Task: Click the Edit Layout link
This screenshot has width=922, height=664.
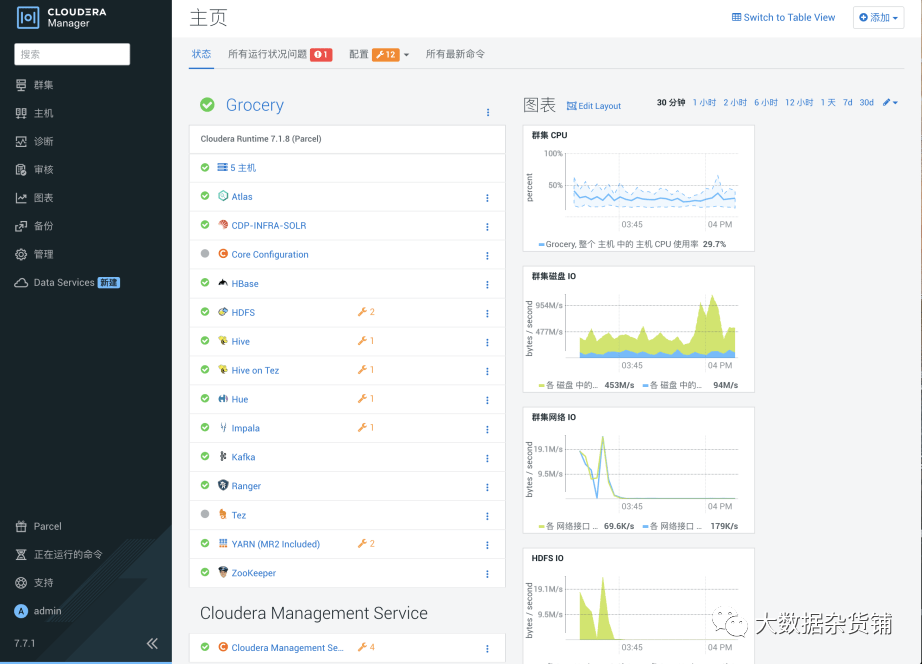Action: (x=594, y=106)
